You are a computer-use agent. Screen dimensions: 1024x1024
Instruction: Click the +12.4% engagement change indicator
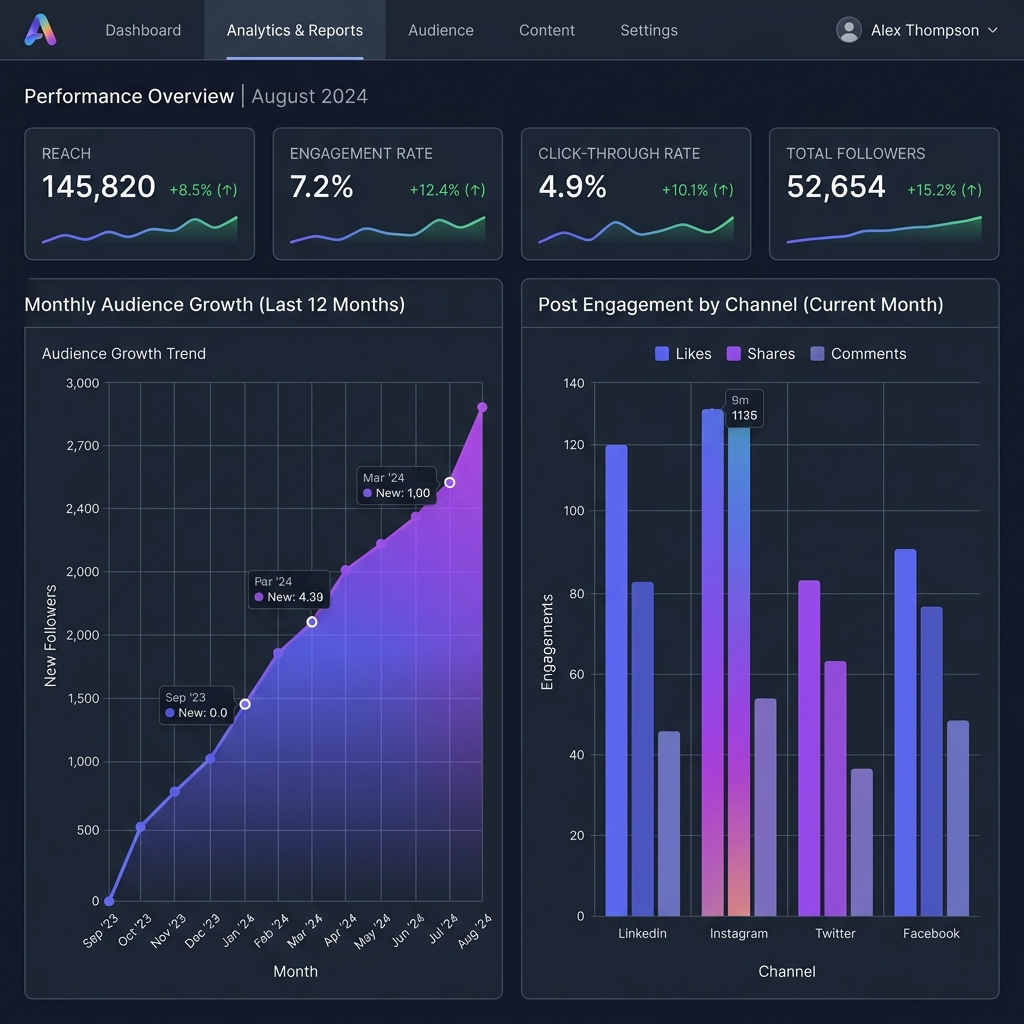tap(447, 190)
